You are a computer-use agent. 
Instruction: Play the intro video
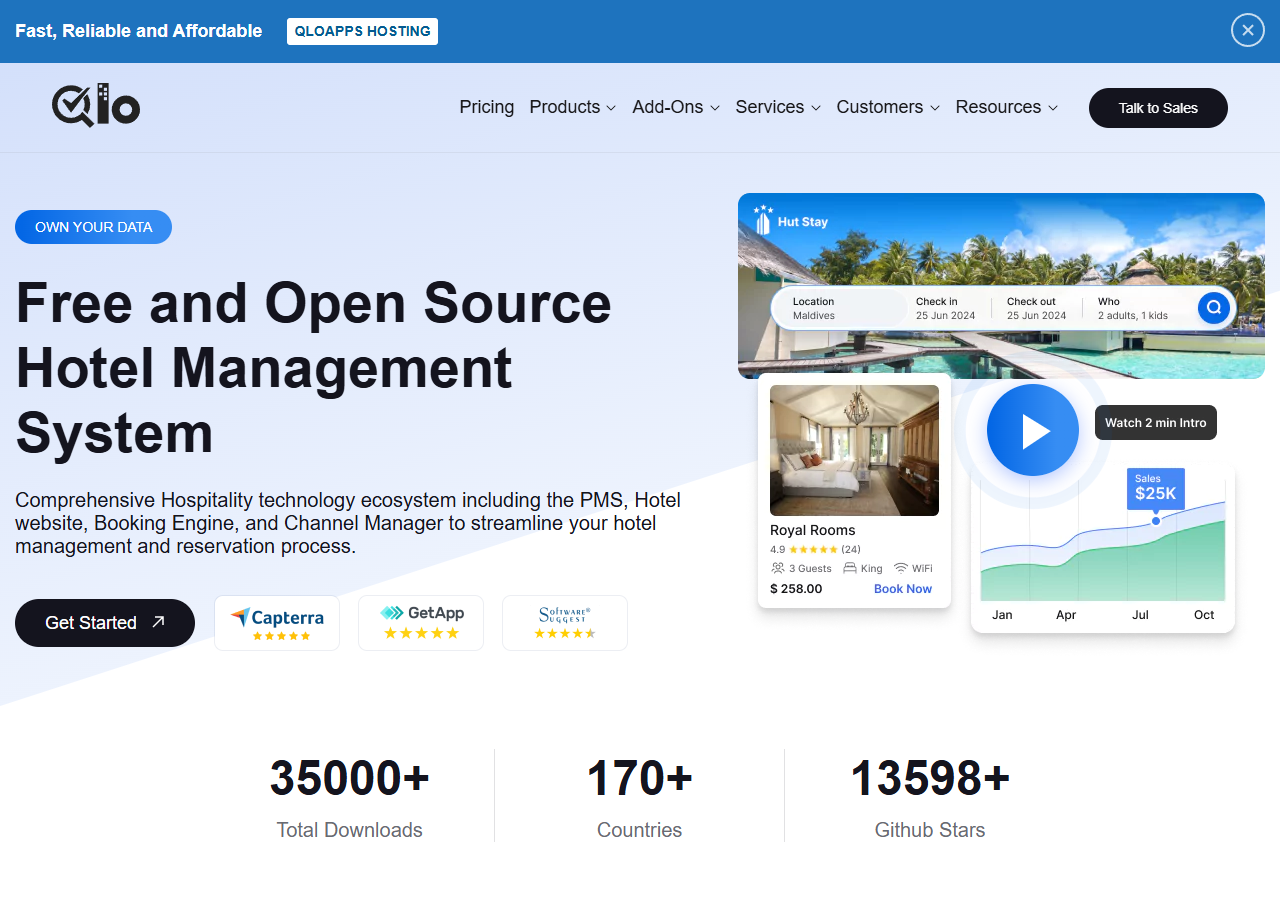coord(1033,430)
